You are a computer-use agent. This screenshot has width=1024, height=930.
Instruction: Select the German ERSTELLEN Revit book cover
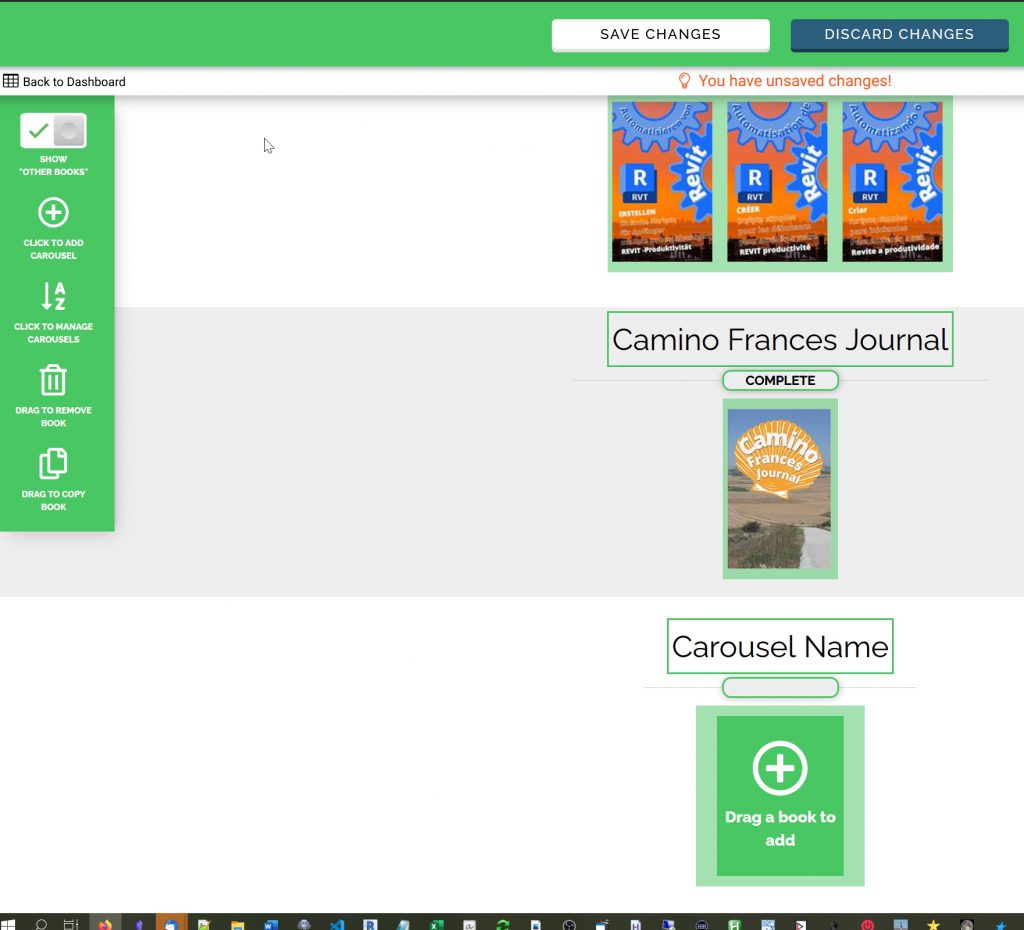(x=662, y=181)
